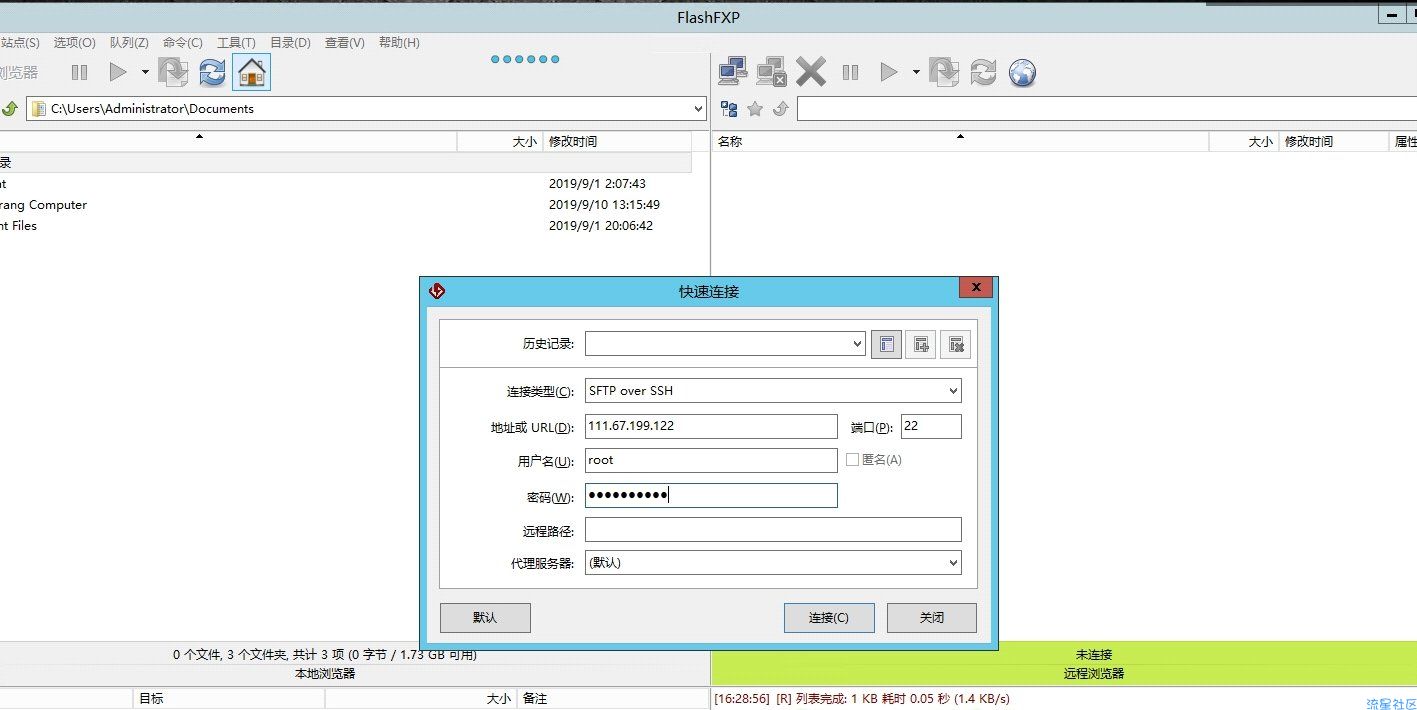Open the remote play button dropdown arrow
This screenshot has height=710, width=1417.
(x=916, y=72)
